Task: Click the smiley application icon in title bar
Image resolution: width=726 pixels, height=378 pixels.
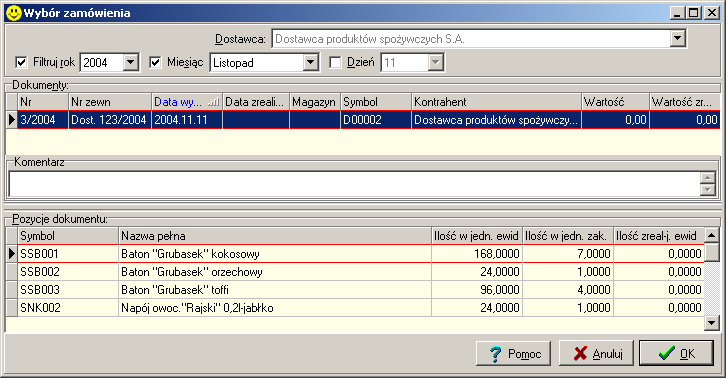Action: tap(13, 13)
